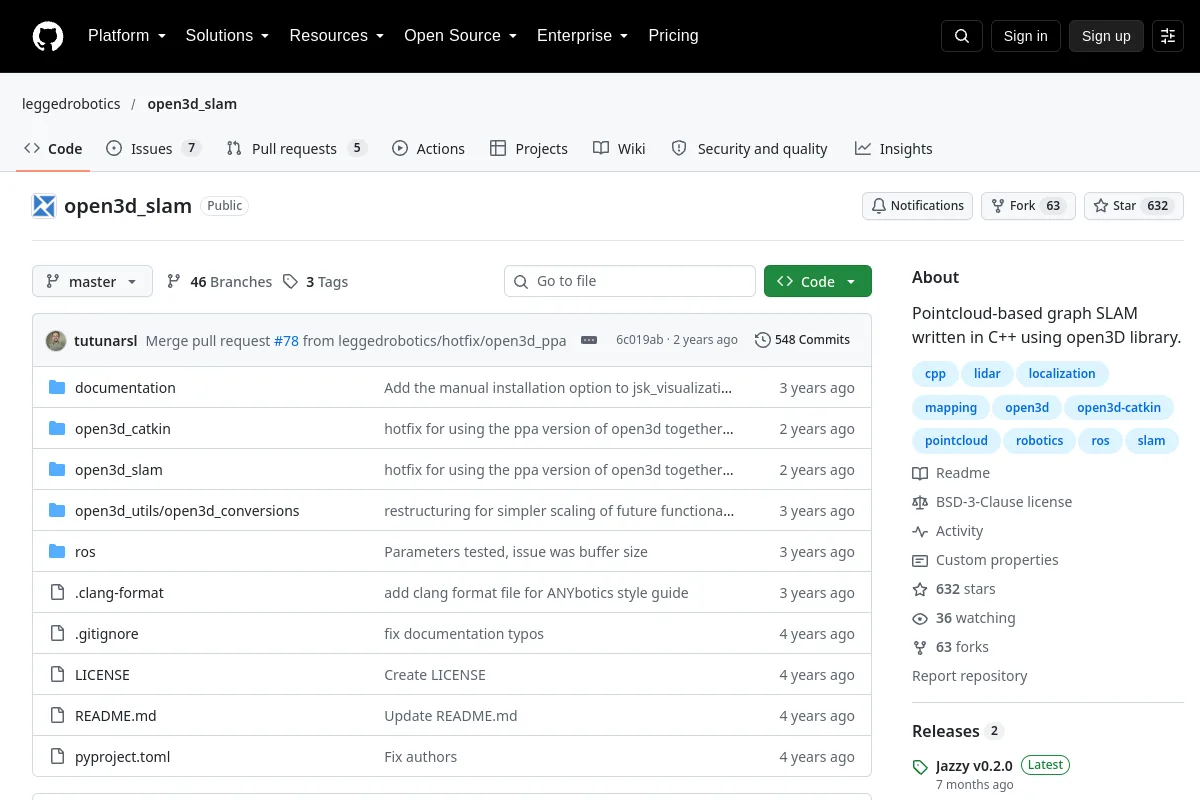
Task: Click the BSD-3-Clause license scale icon
Action: point(920,502)
